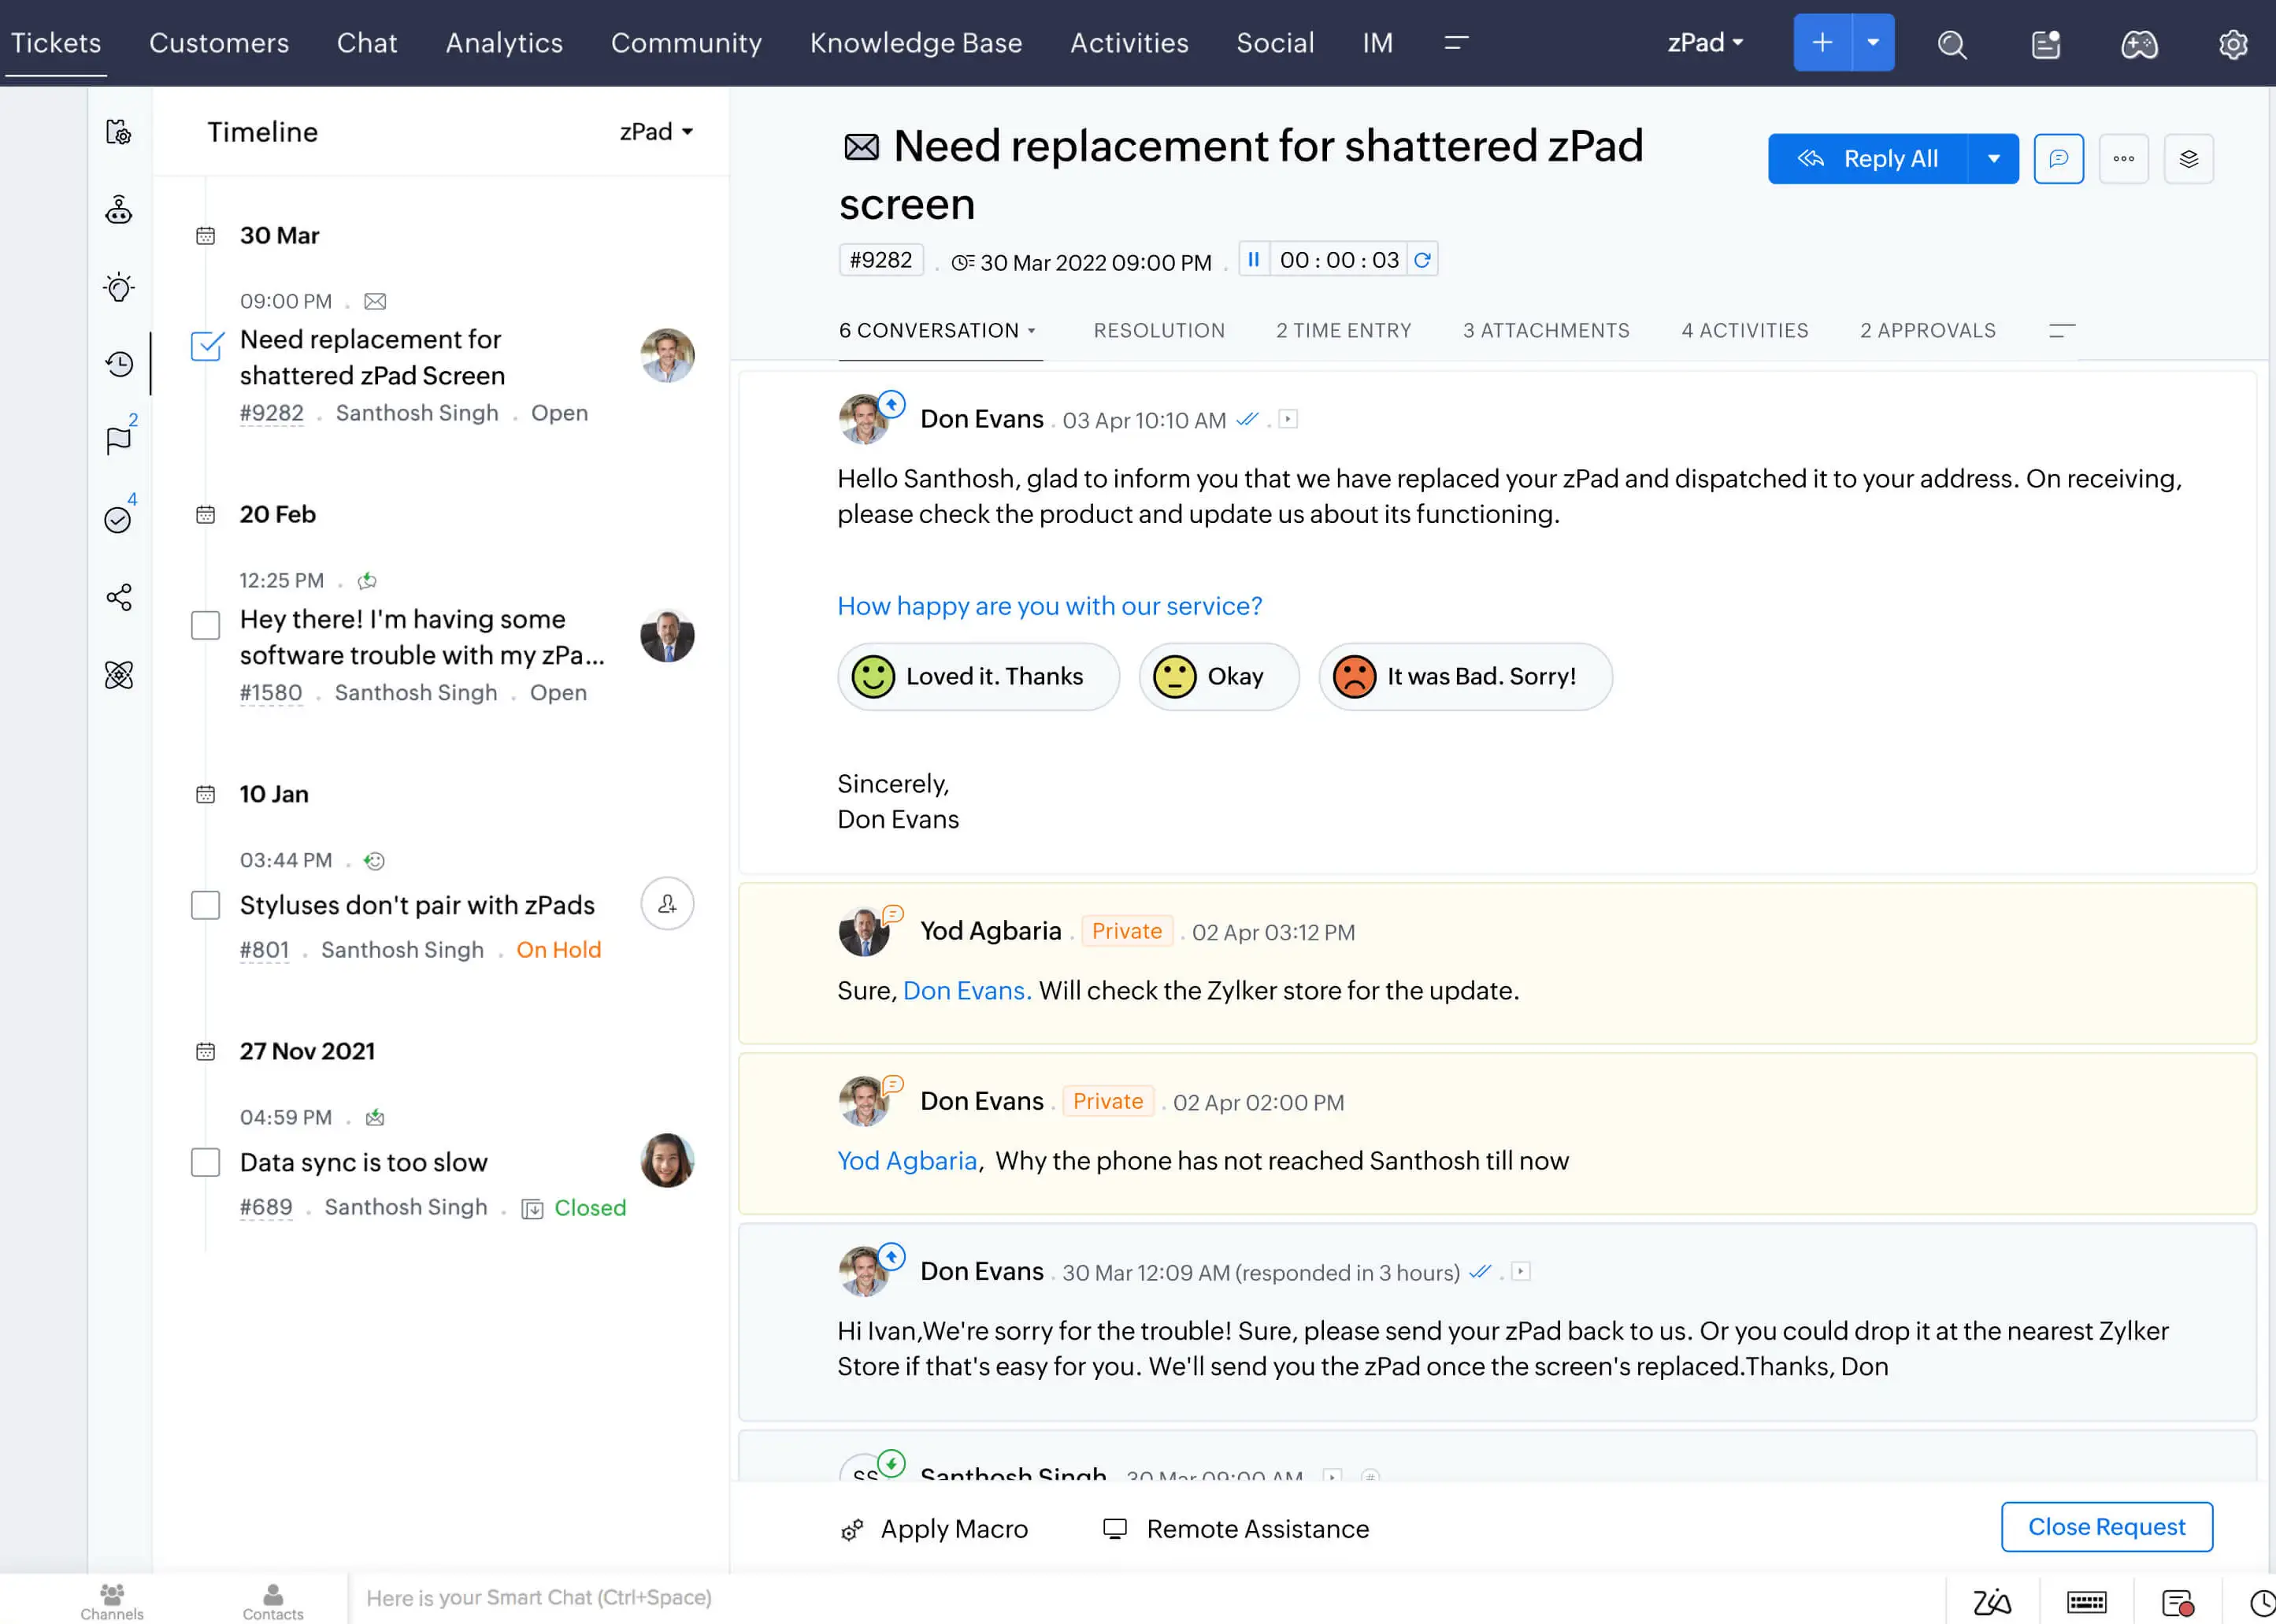Viewport: 2276px width, 1624px height.
Task: Open the gamepad gamification icon
Action: 2139,44
